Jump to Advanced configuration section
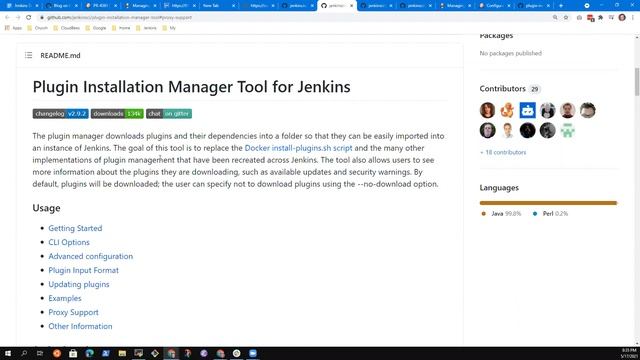 pos(91,256)
